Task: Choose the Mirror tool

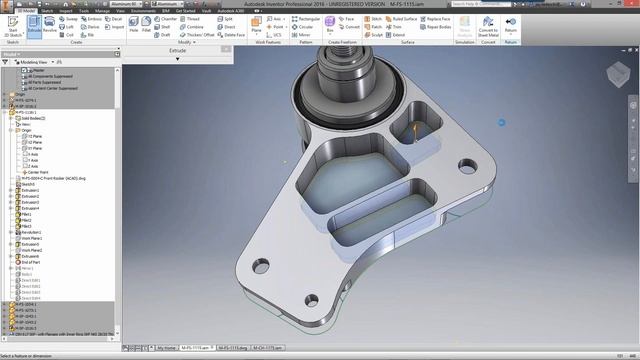Action: point(301,35)
